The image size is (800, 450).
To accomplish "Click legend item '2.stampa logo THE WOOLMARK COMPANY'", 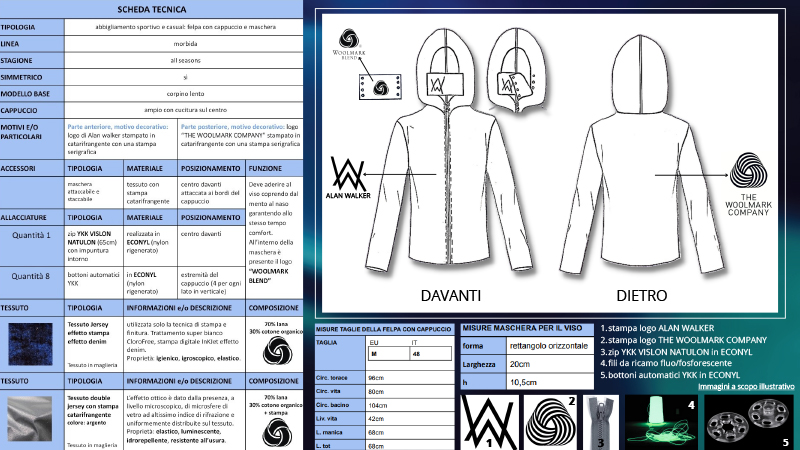I will 684,340.
